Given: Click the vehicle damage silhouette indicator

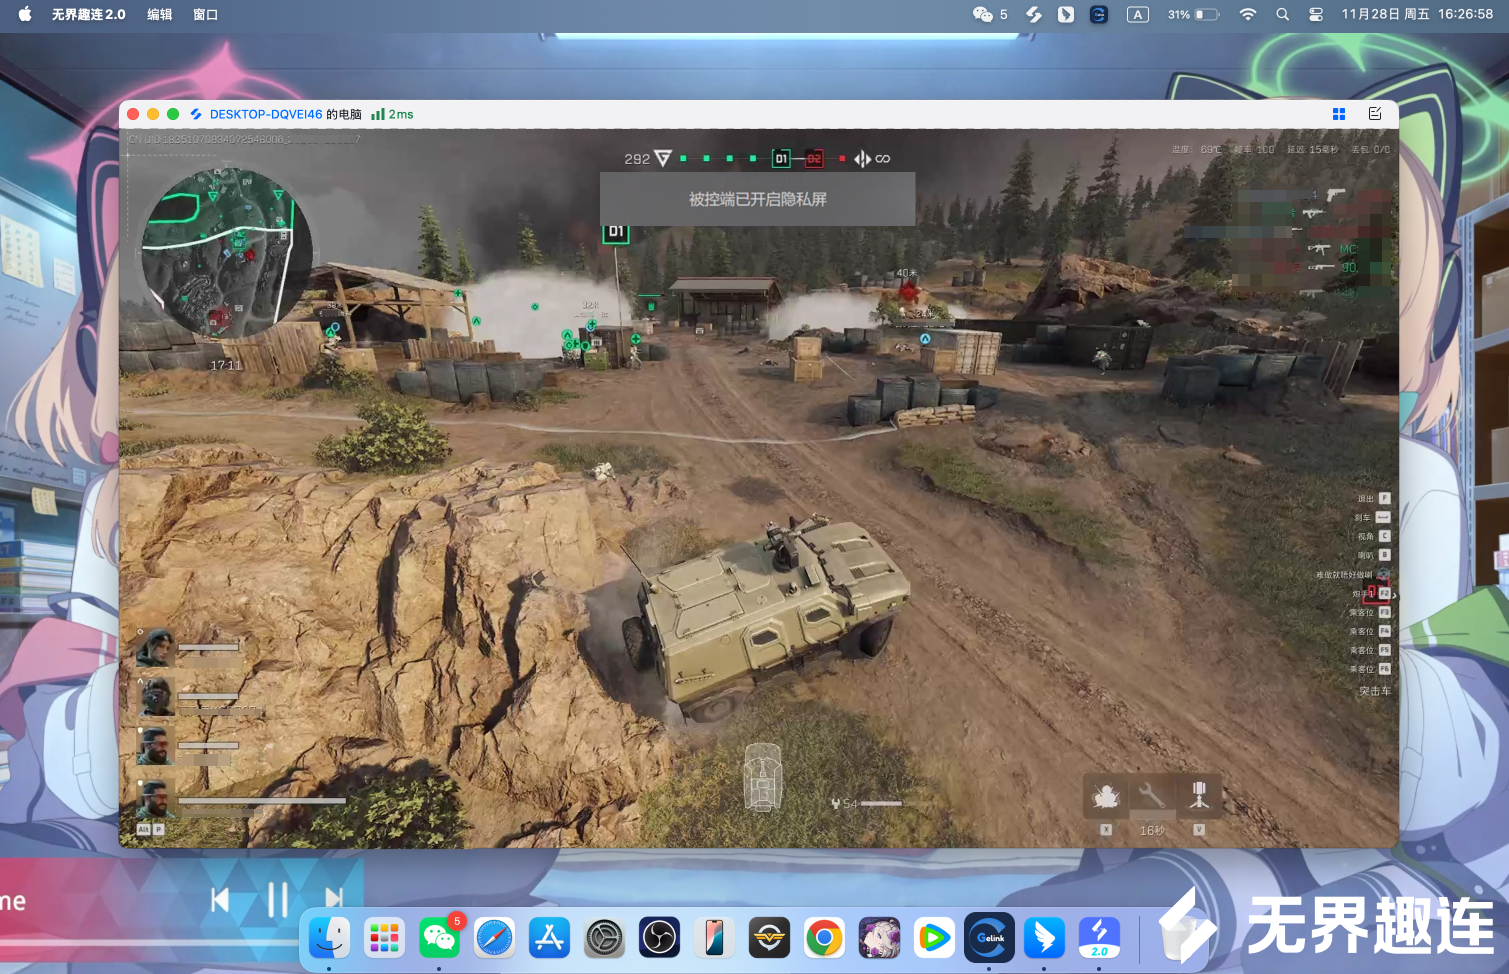Looking at the screenshot, I should pyautogui.click(x=763, y=777).
